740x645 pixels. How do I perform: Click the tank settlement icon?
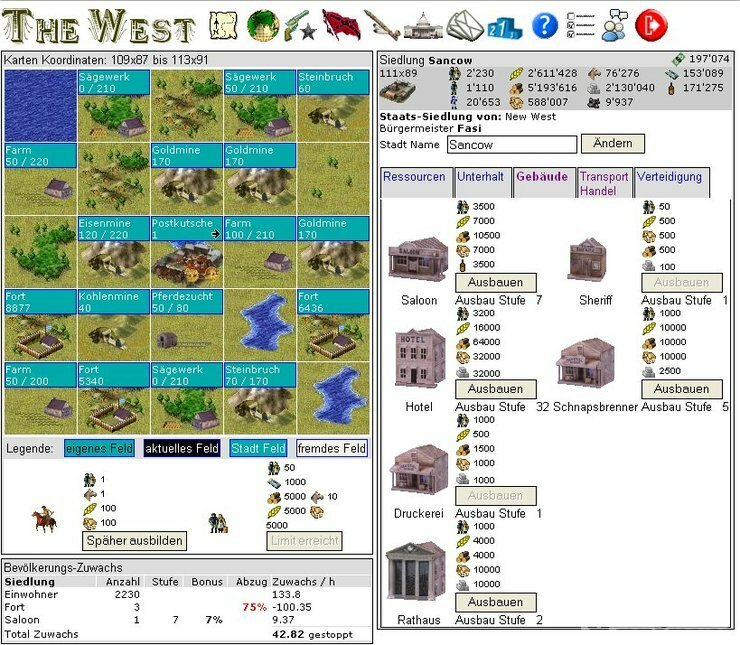click(x=398, y=91)
